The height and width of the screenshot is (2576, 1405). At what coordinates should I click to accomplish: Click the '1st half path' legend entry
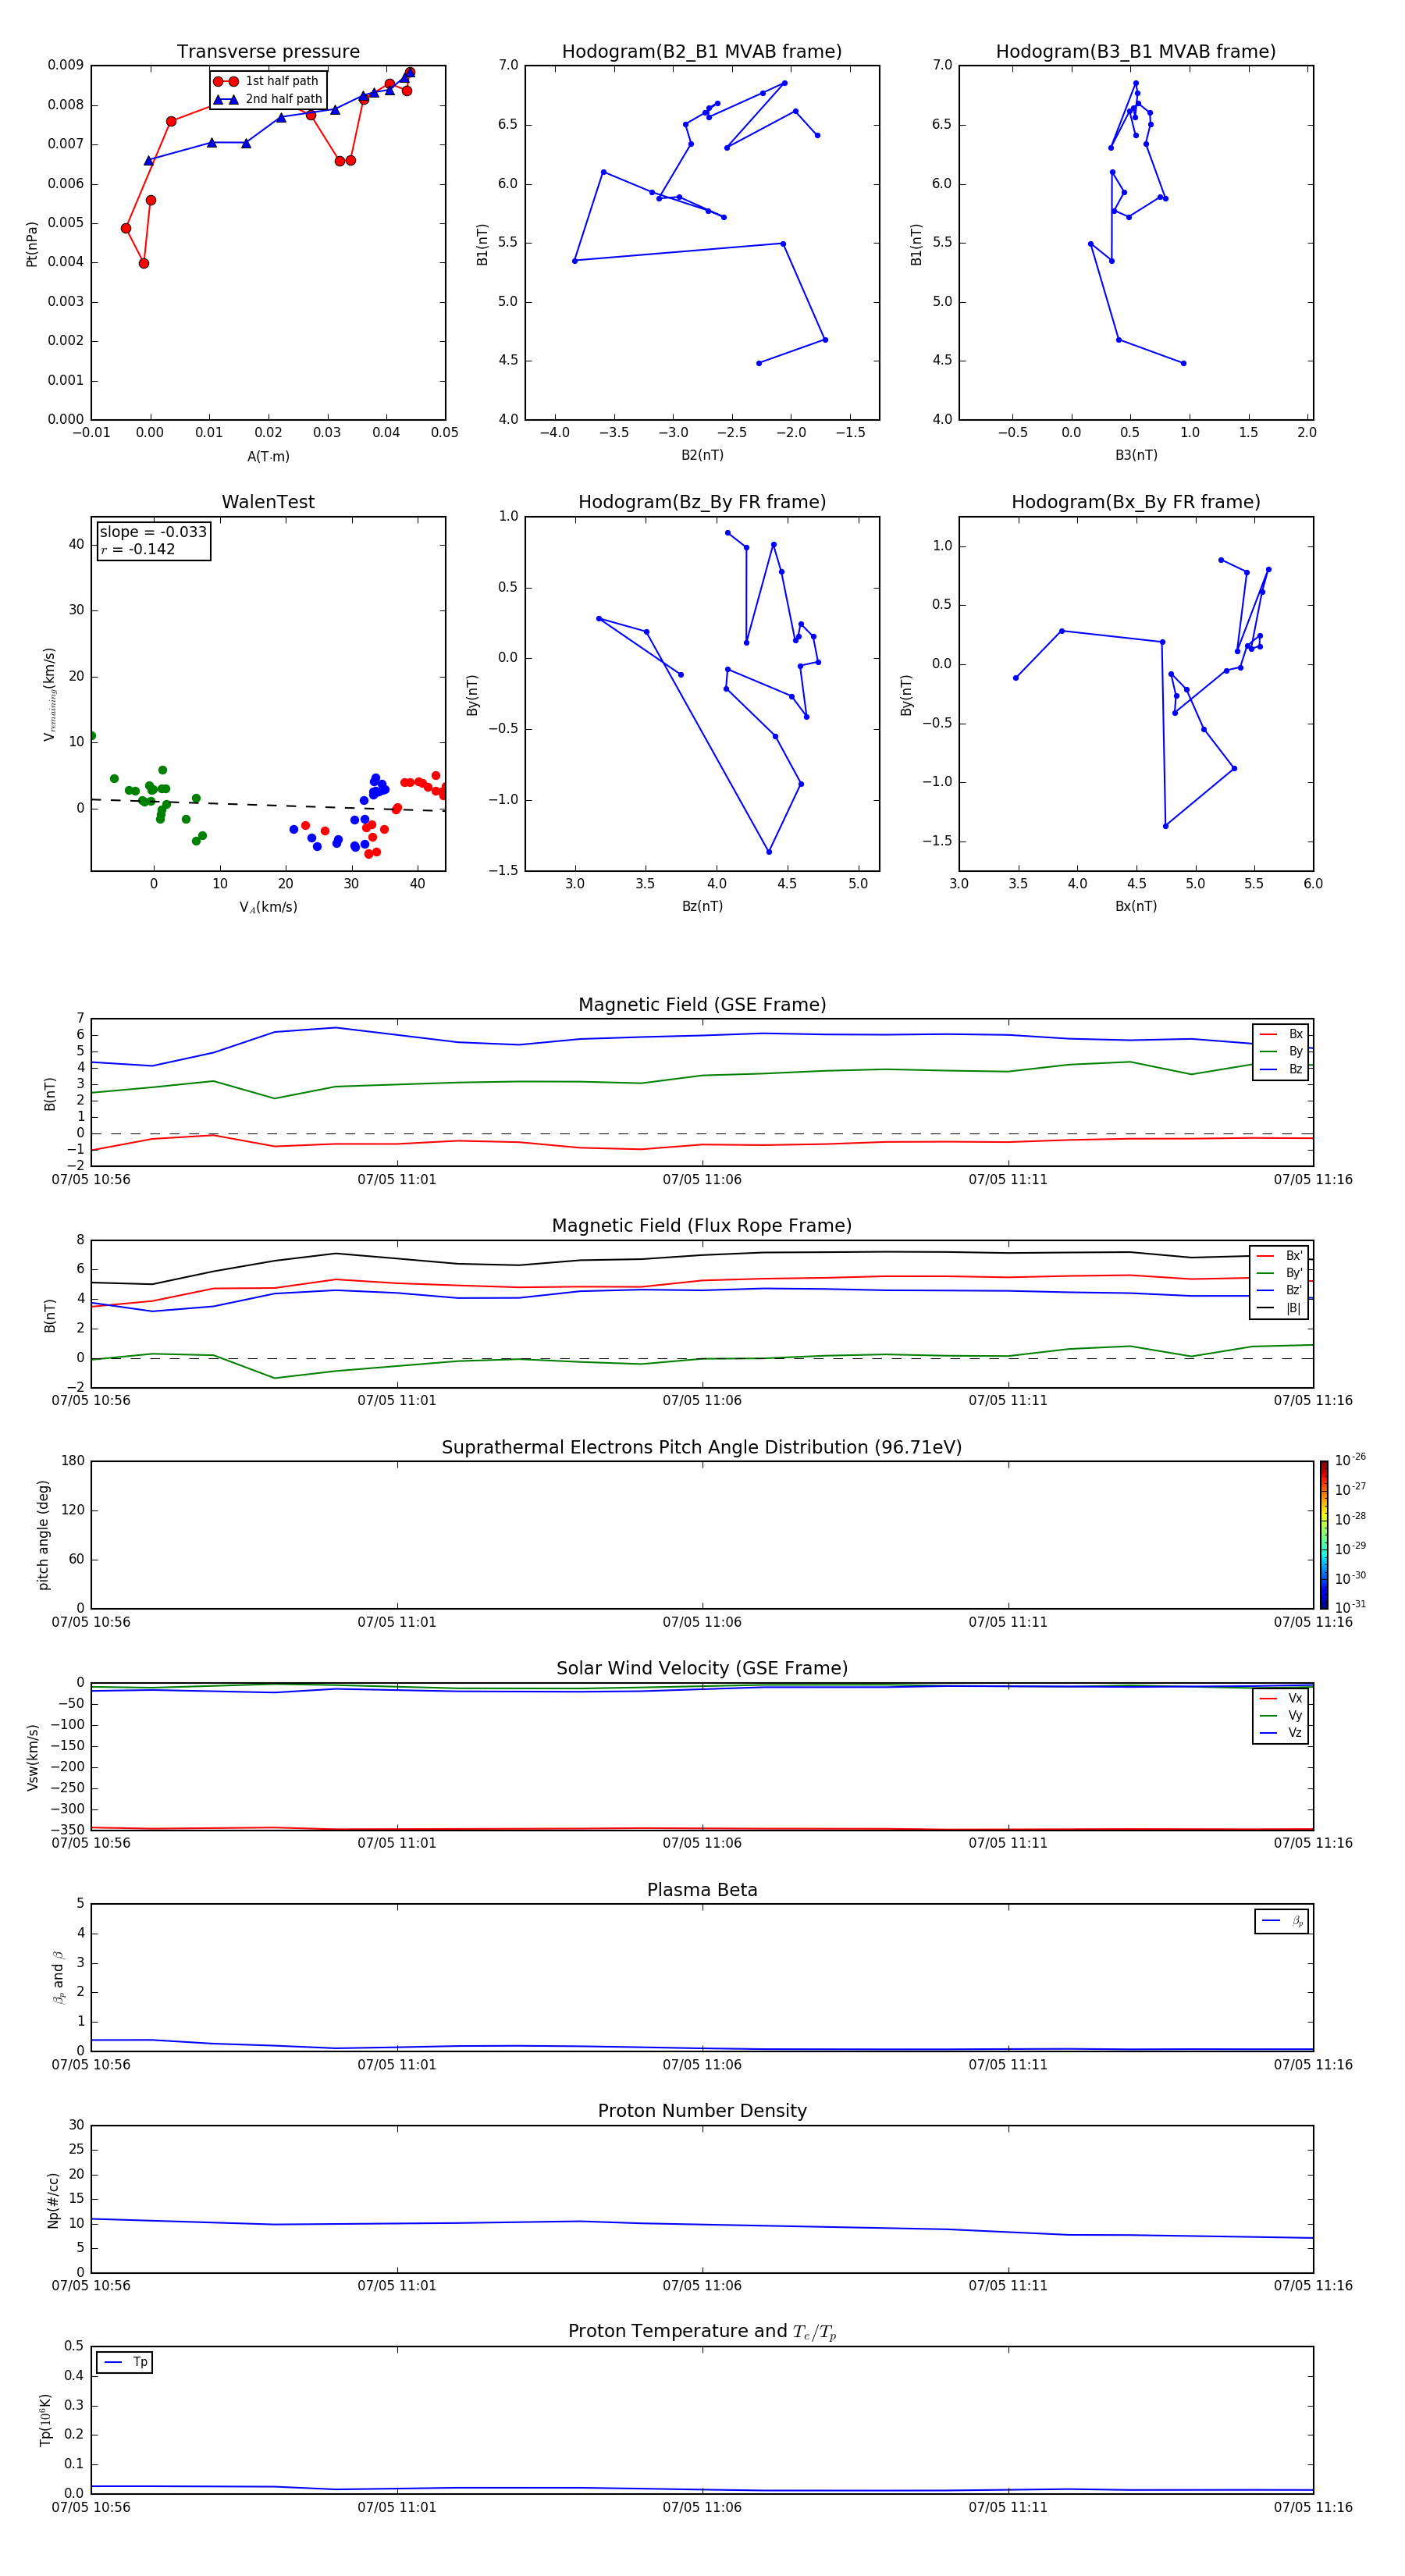pyautogui.click(x=266, y=81)
